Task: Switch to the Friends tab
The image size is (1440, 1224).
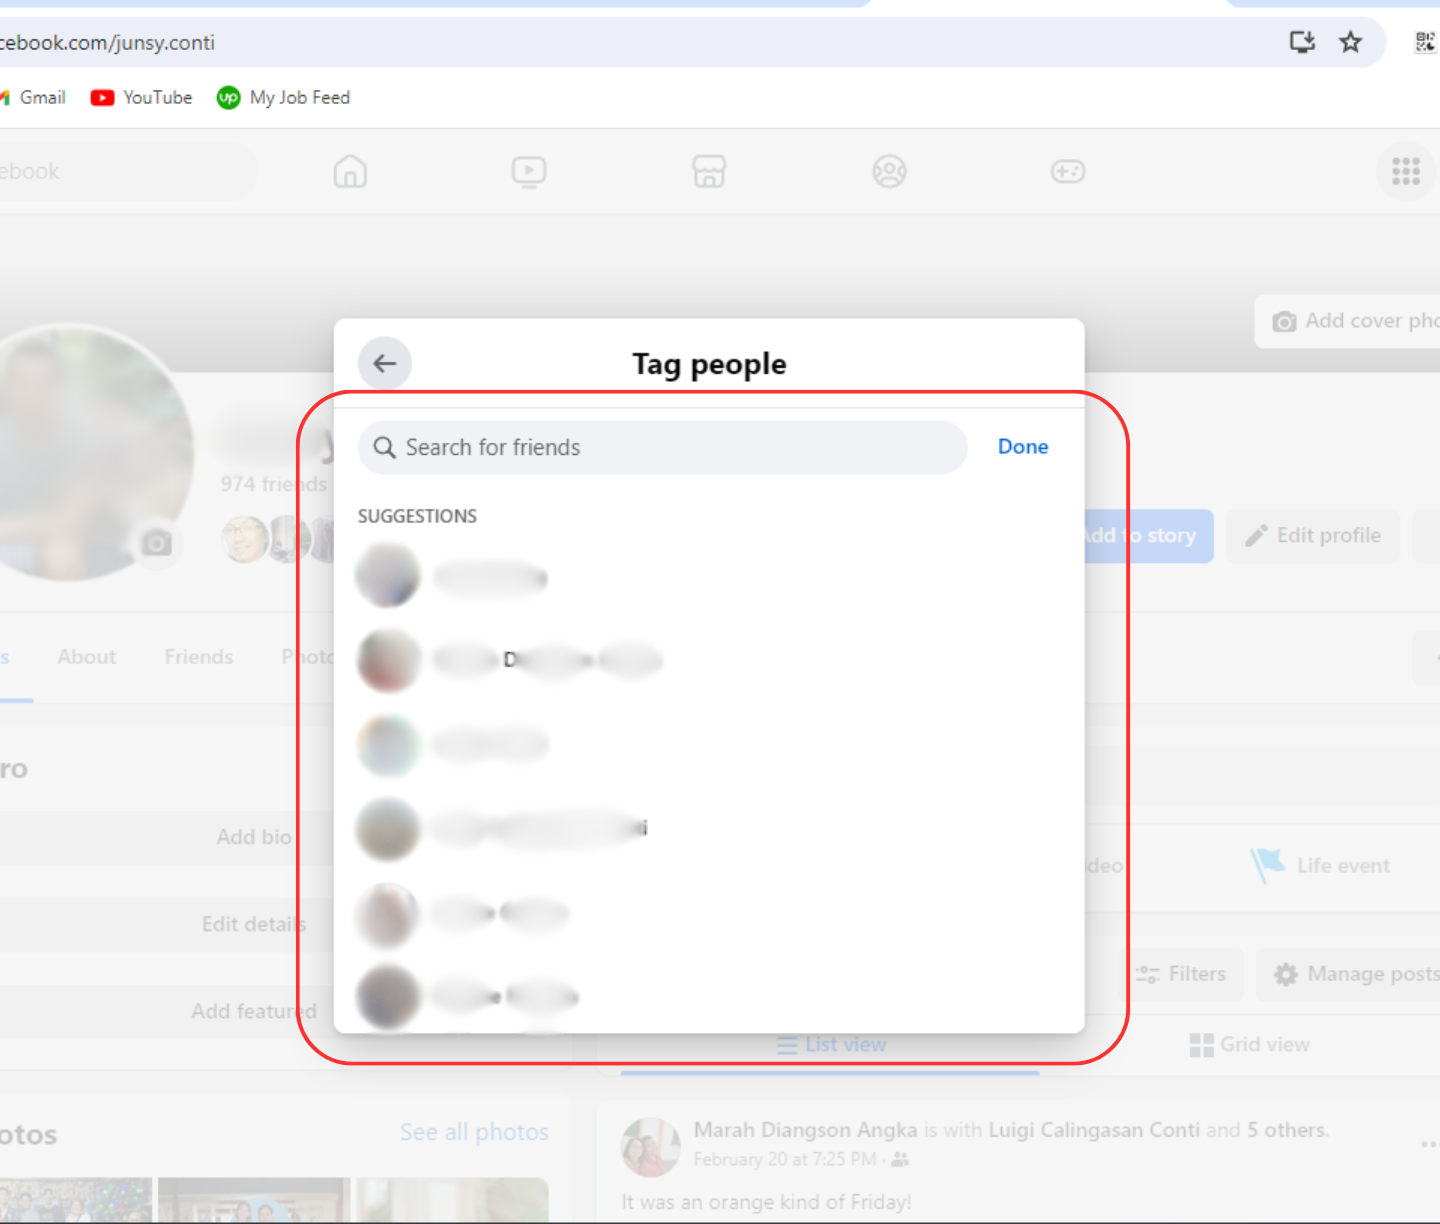Action: [x=199, y=657]
